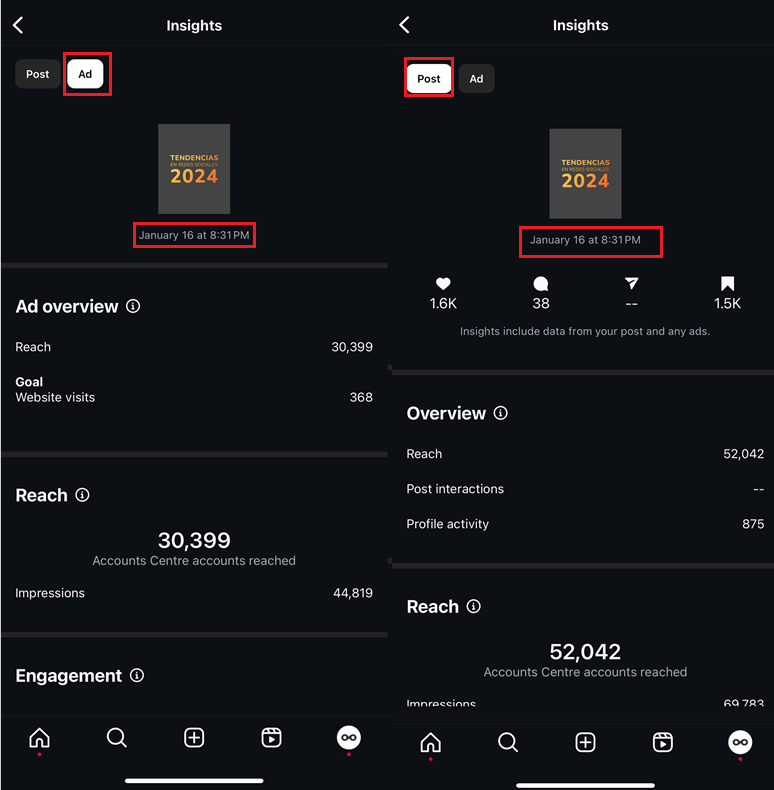Tap the bookmark saves icon showing 1.5K
The height and width of the screenshot is (790, 774).
point(727,284)
